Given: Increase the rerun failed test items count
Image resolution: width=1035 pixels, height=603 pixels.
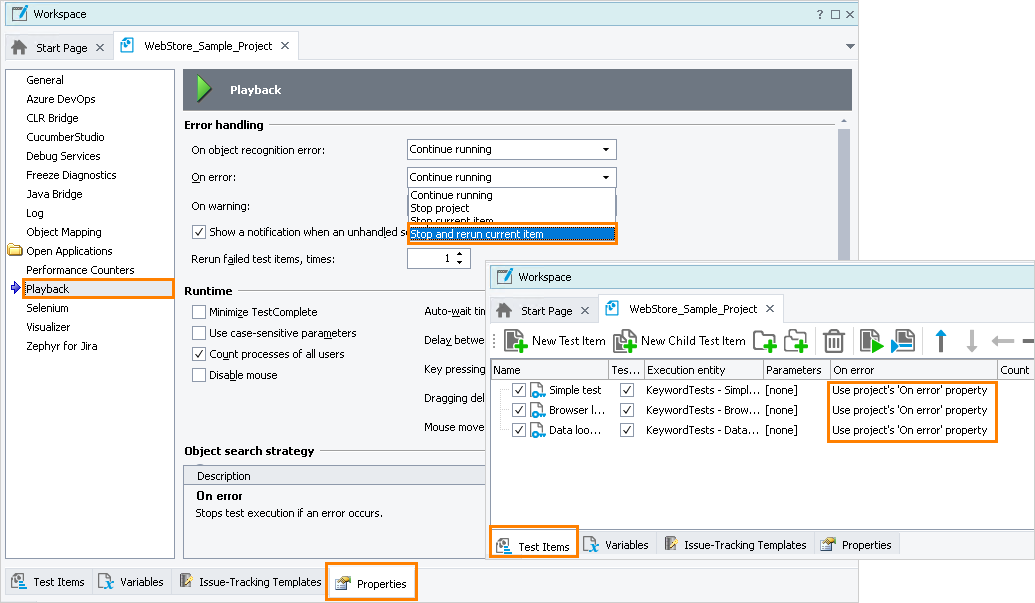Looking at the screenshot, I should 460,254.
